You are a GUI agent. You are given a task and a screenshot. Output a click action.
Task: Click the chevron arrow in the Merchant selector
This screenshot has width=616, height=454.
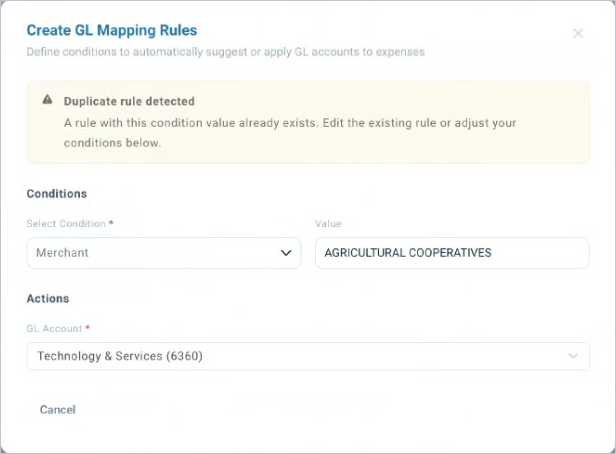[x=286, y=253]
